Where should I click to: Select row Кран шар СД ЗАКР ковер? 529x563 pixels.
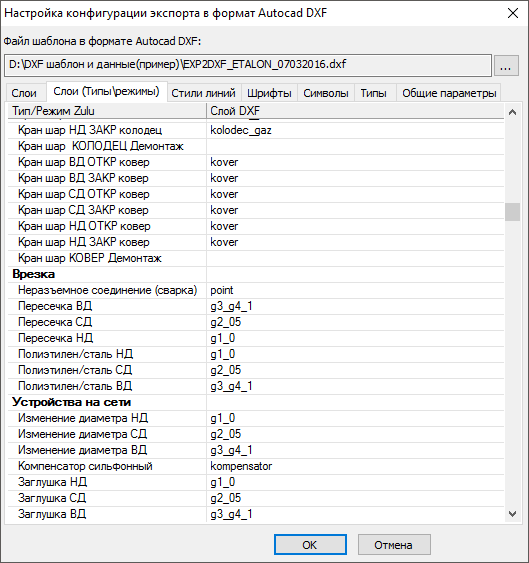pyautogui.click(x=256, y=210)
